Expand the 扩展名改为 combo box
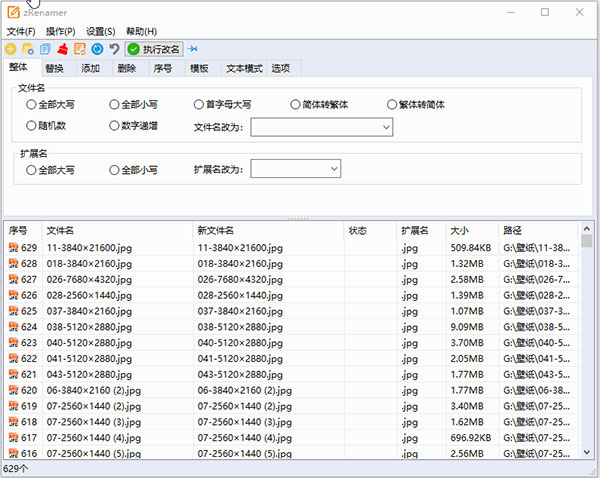 pyautogui.click(x=334, y=169)
